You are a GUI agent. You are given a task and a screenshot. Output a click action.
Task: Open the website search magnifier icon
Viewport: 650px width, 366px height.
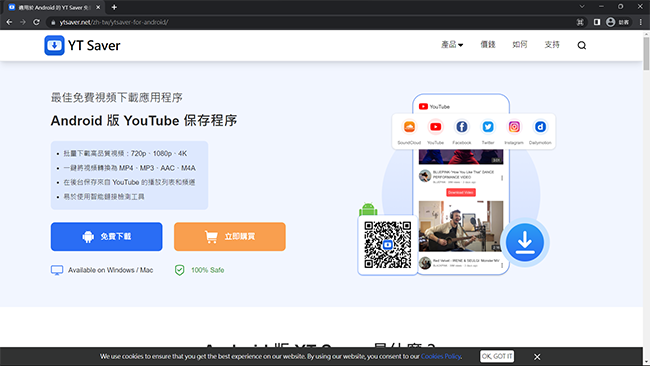click(x=582, y=45)
